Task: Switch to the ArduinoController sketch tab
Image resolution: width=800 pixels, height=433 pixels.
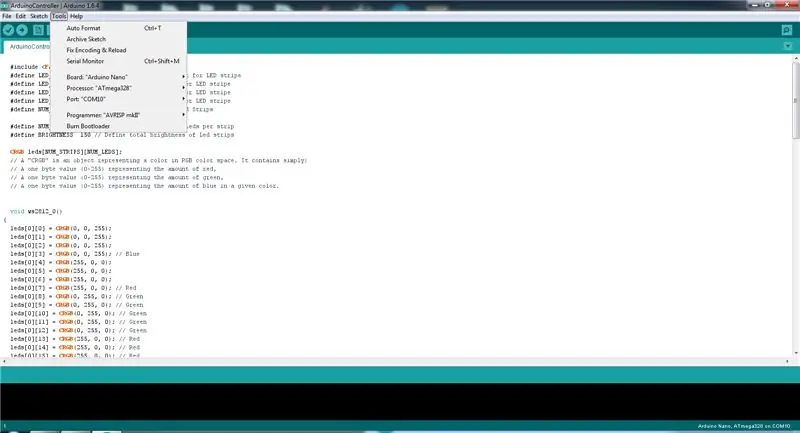Action: tap(28, 47)
